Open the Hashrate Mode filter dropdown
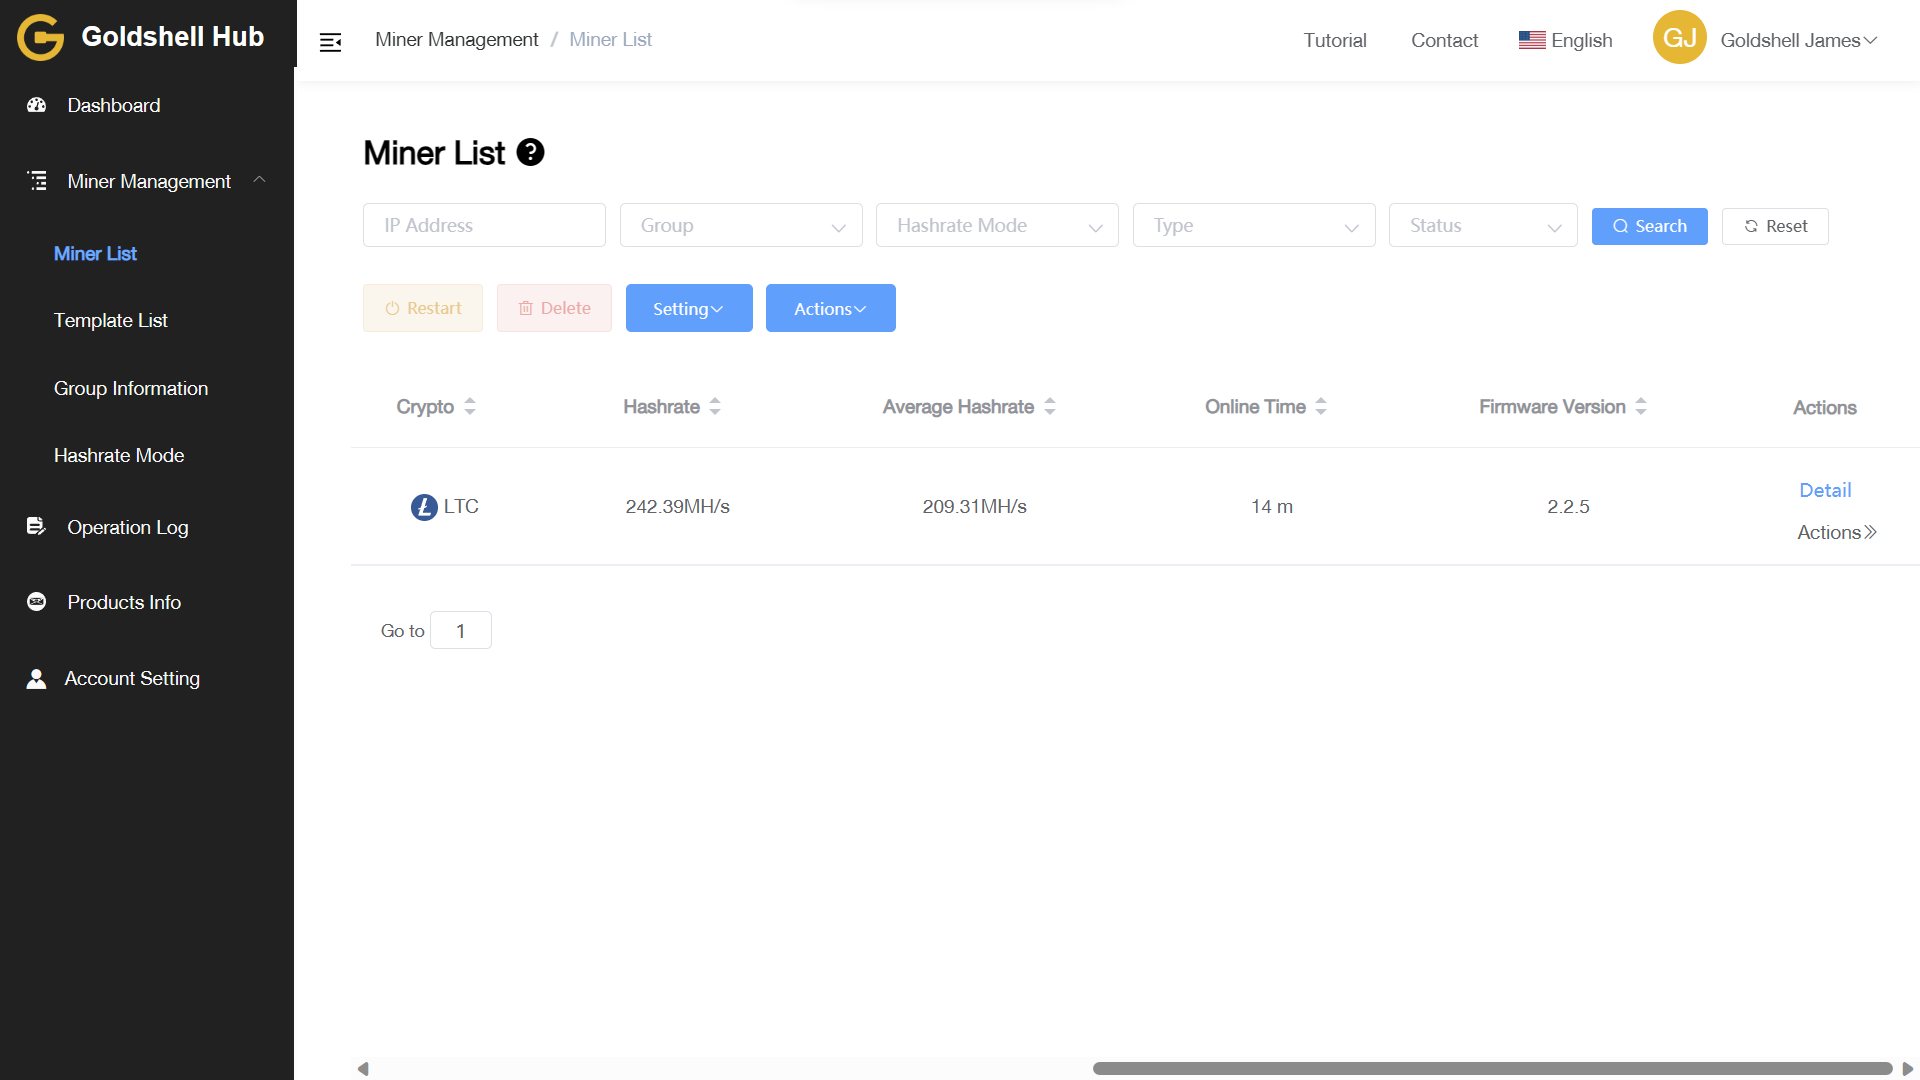 pos(997,226)
